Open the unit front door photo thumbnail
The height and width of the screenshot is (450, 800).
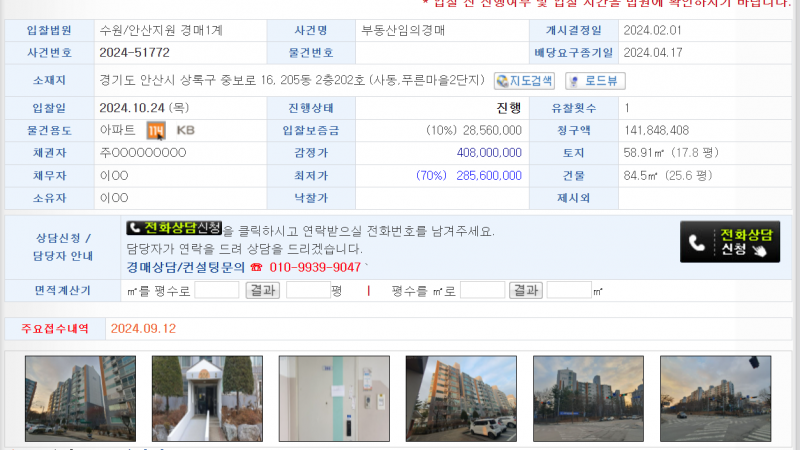coord(320,399)
